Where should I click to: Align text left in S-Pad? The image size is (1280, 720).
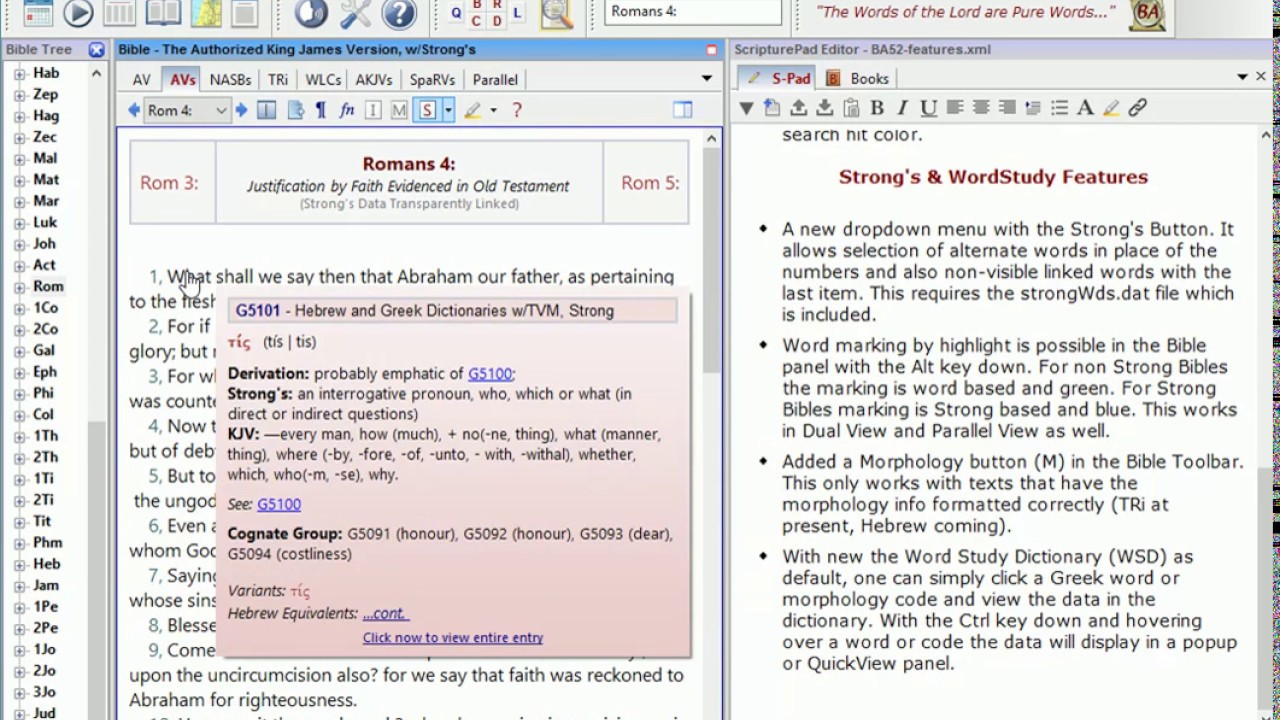pyautogui.click(x=955, y=108)
